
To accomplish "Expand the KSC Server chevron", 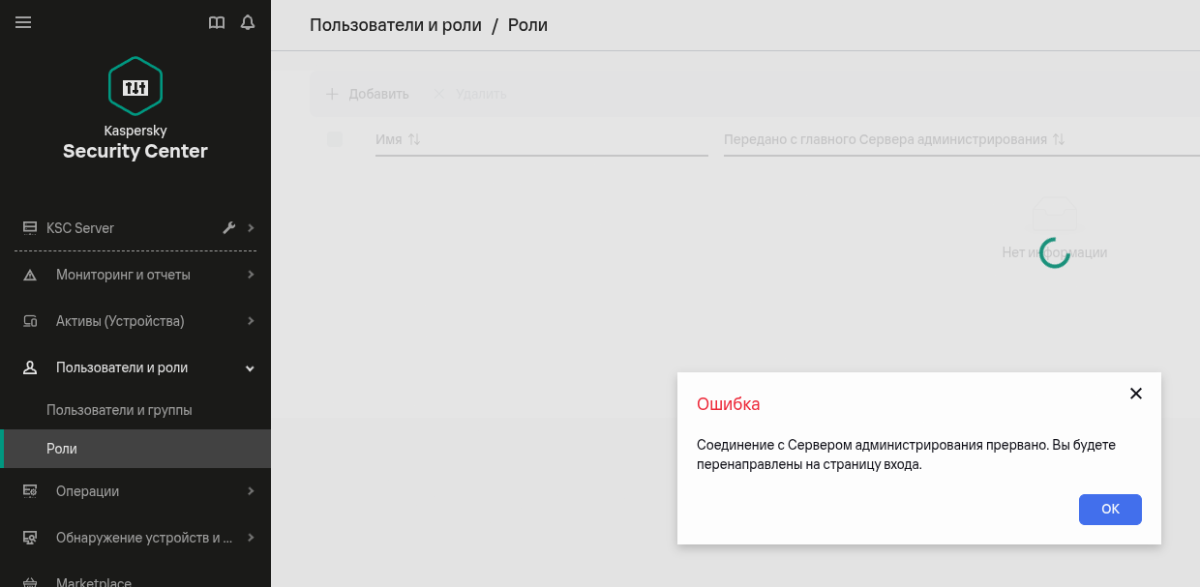I will (251, 228).
